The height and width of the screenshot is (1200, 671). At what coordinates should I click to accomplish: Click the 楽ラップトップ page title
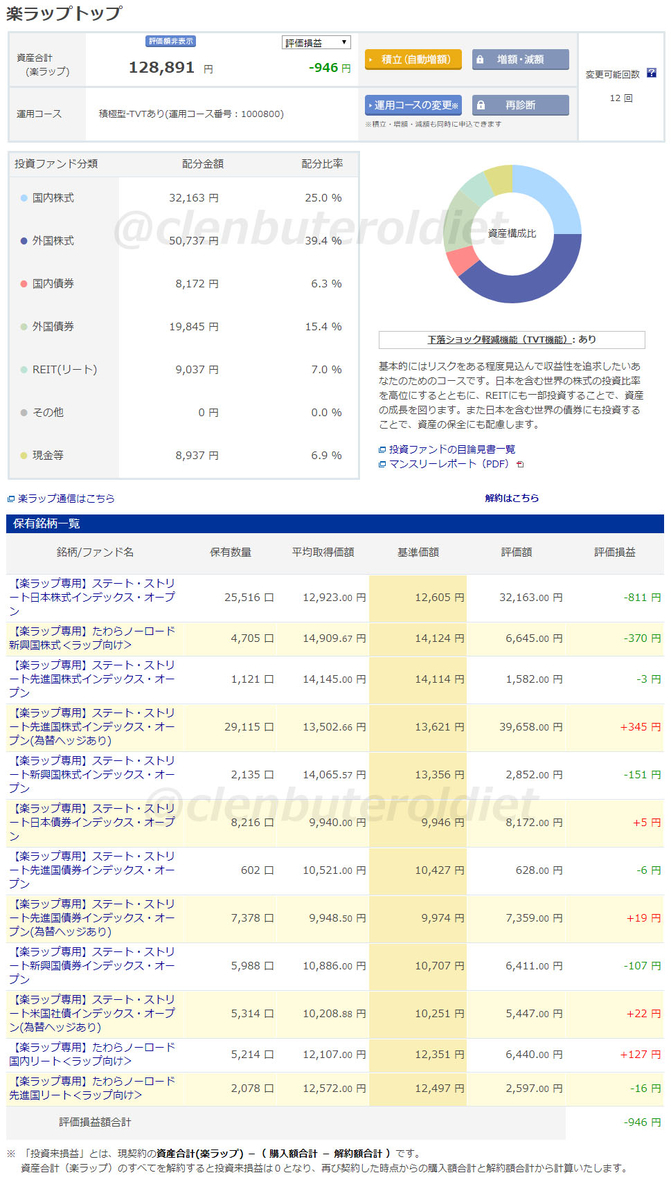tap(65, 13)
